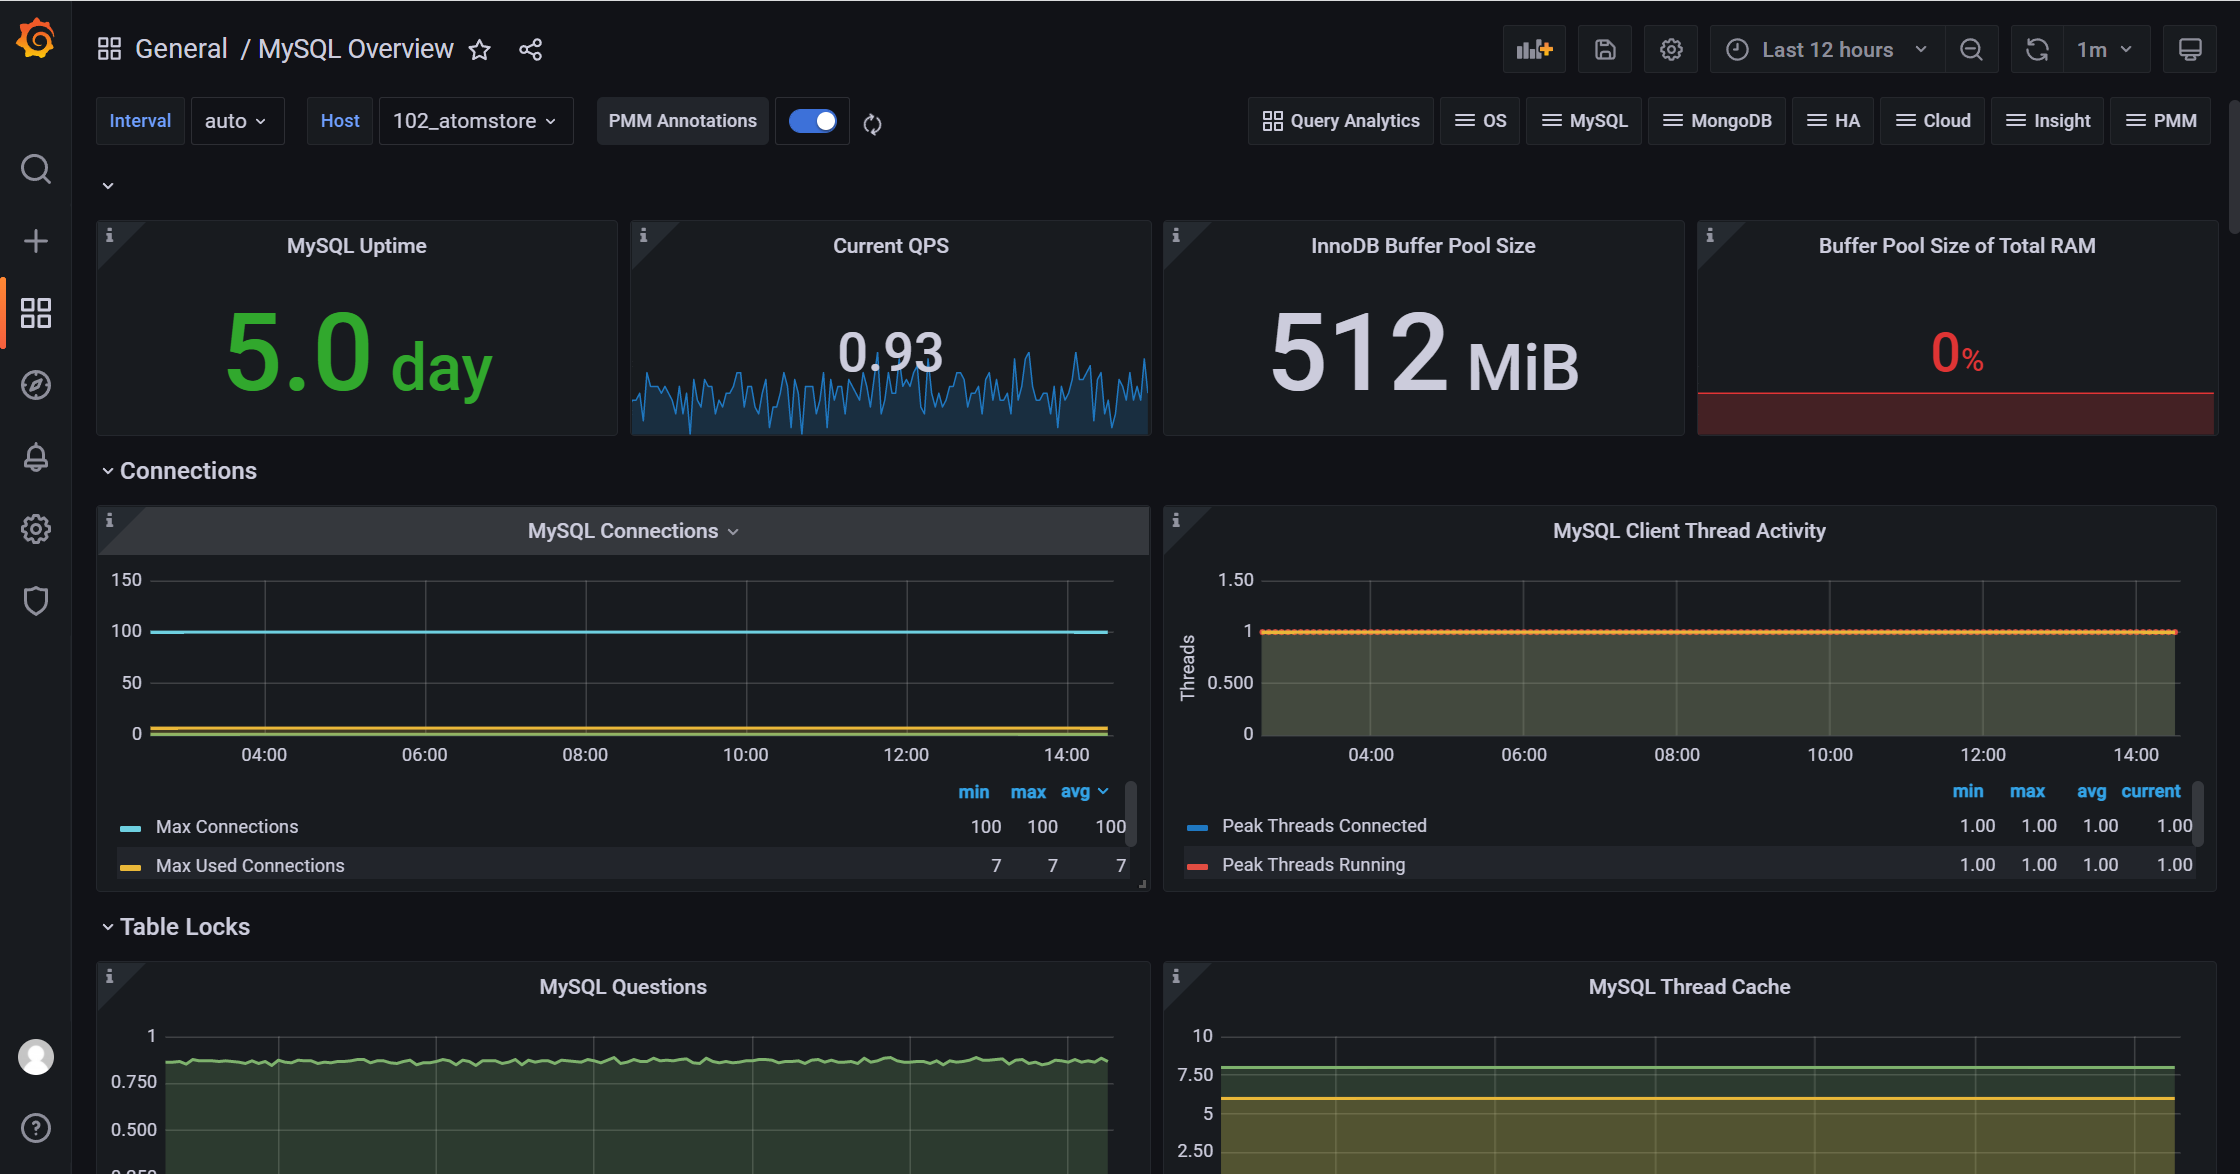Open Host 102_atomstore dropdown

(475, 121)
